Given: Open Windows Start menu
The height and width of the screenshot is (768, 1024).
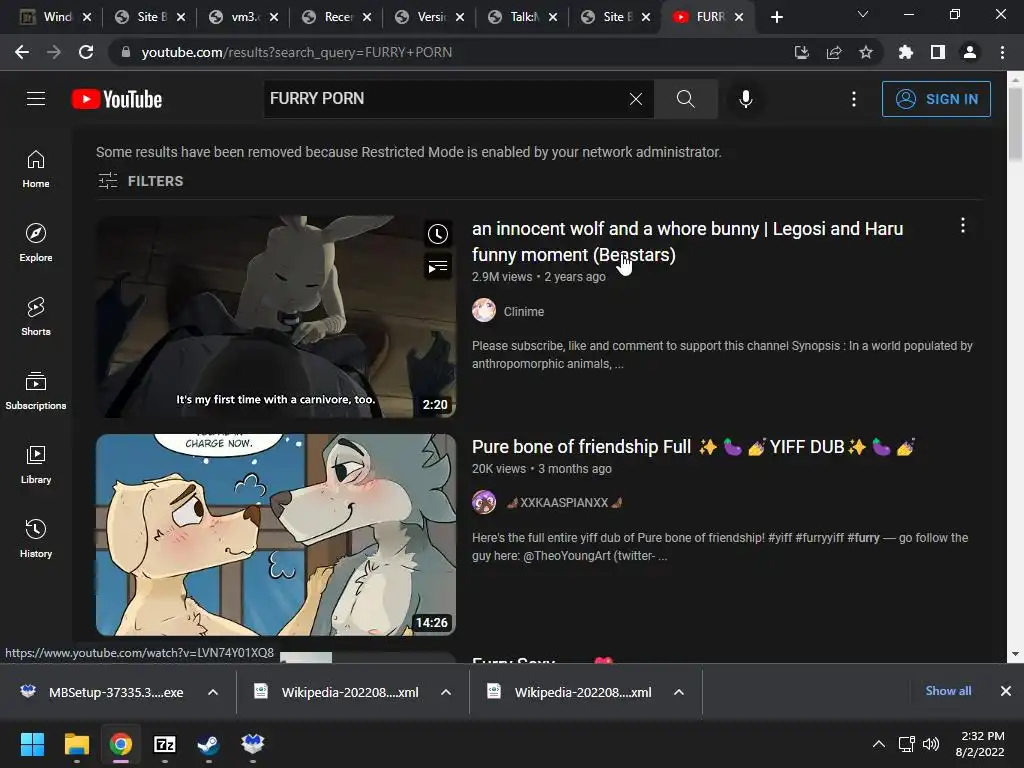Looking at the screenshot, I should point(32,744).
